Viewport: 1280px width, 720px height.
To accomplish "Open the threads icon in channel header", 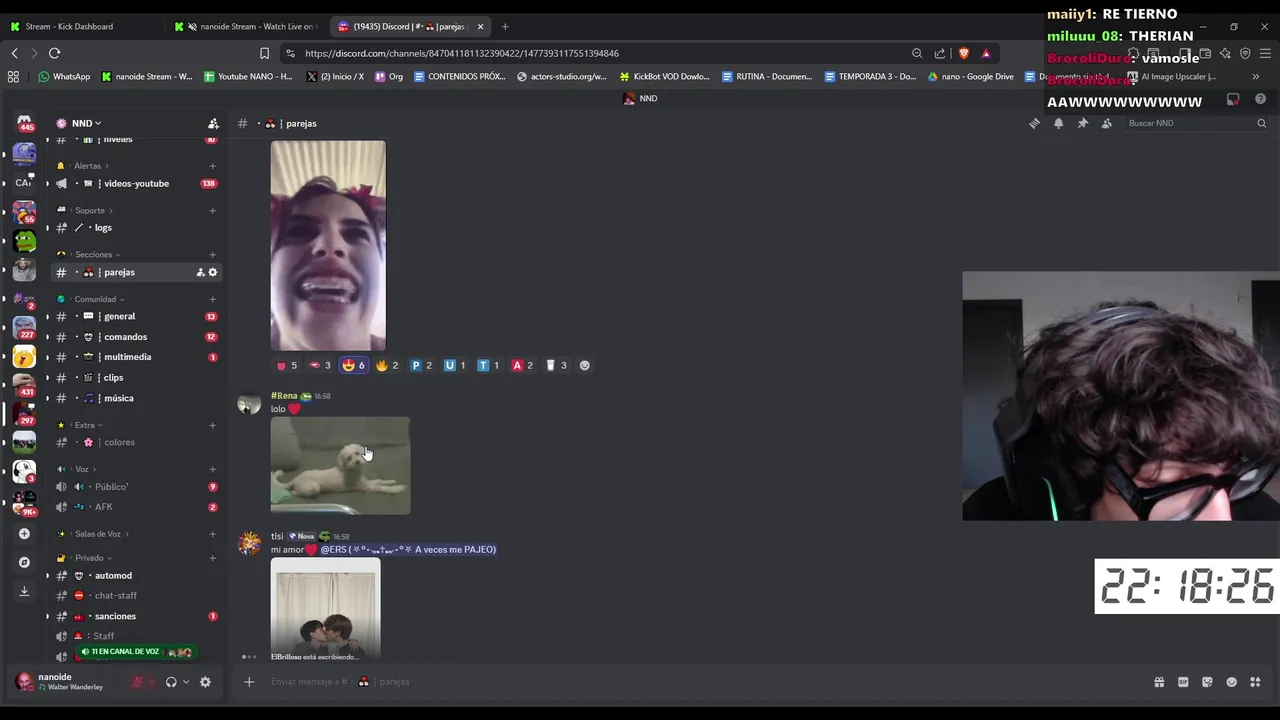I will tap(1034, 123).
